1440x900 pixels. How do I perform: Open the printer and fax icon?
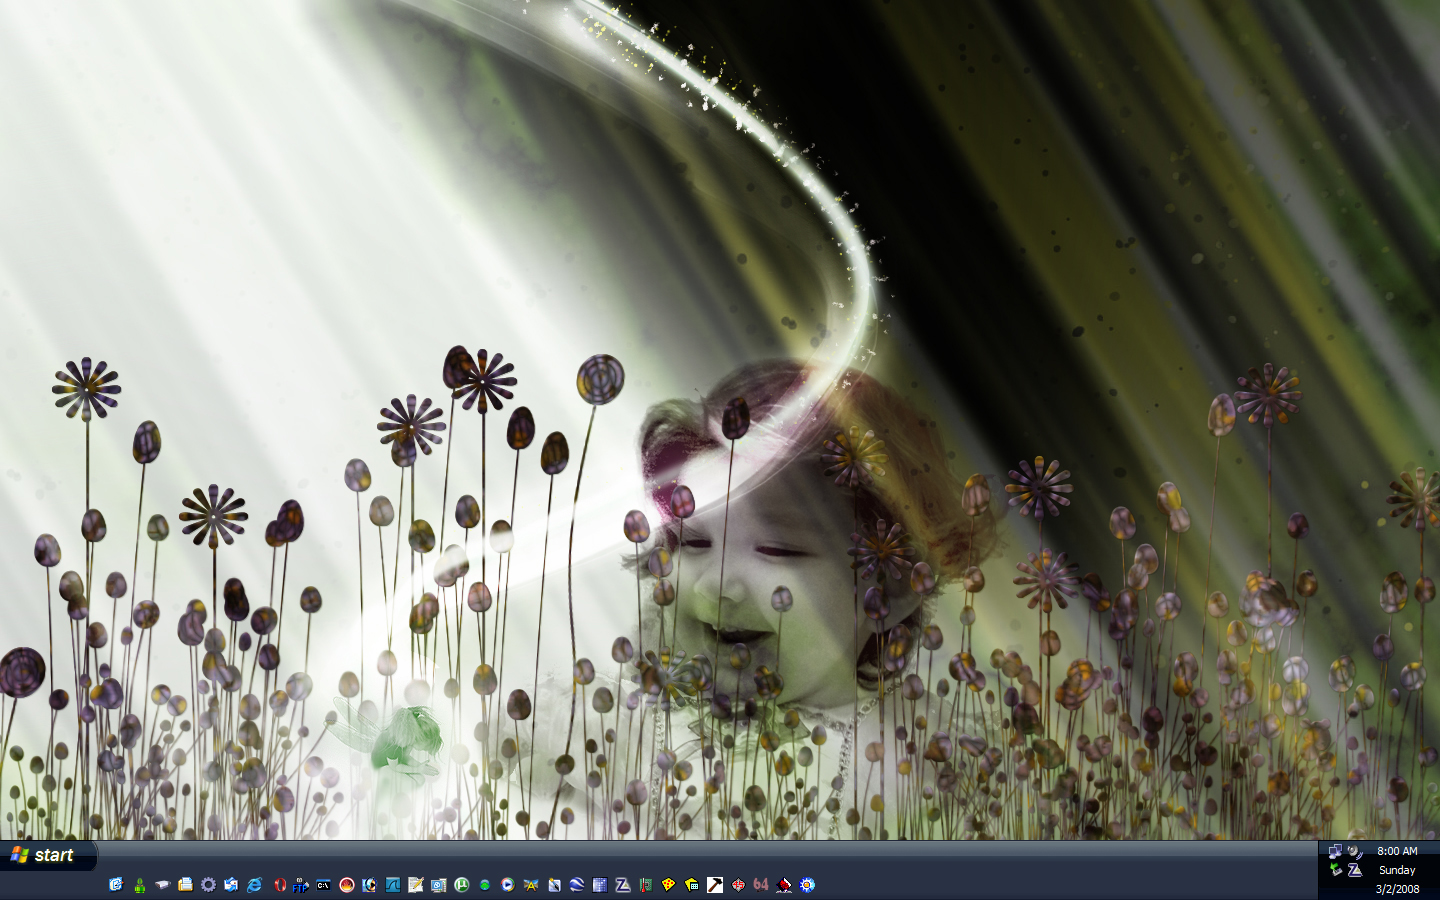click(x=185, y=885)
